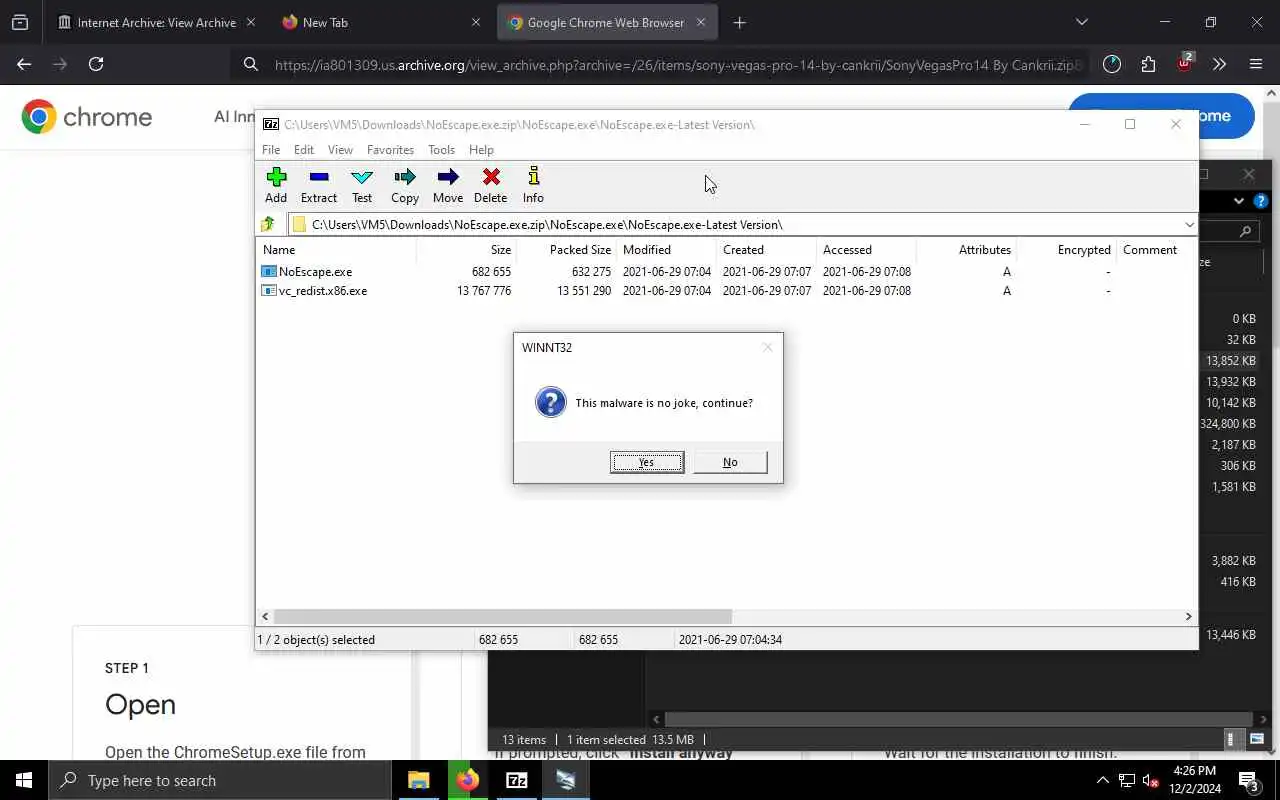1280x800 pixels.
Task: Open File Explorer from the taskbar
Action: click(419, 780)
